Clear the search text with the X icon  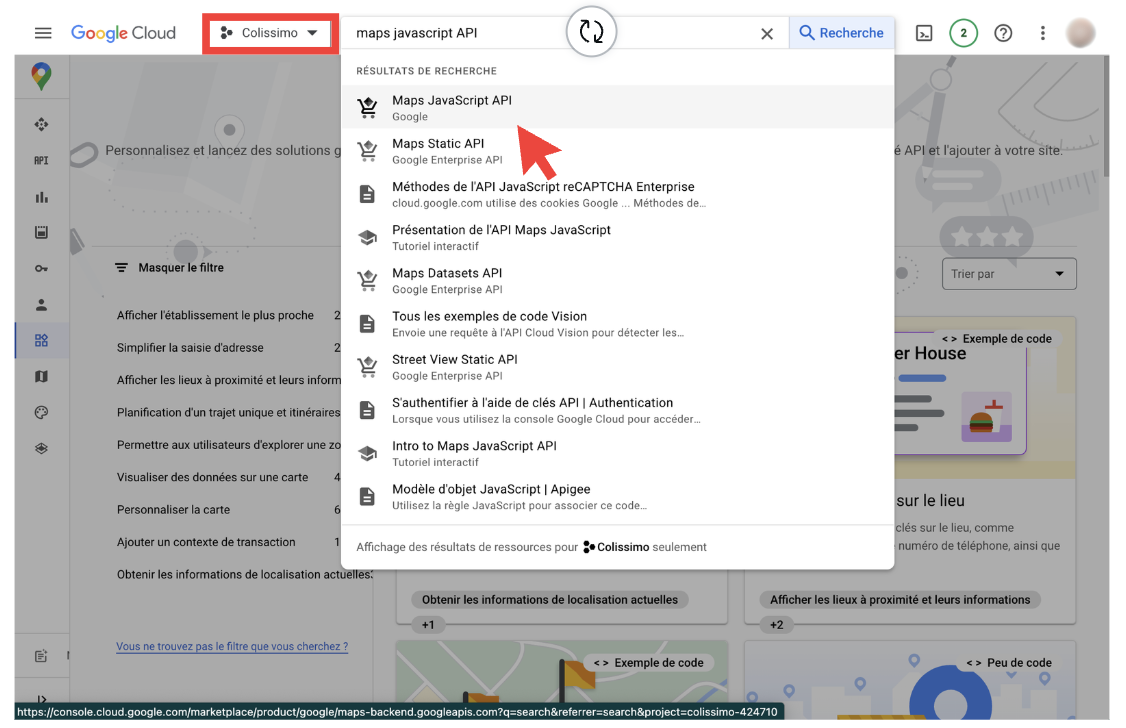(x=767, y=34)
